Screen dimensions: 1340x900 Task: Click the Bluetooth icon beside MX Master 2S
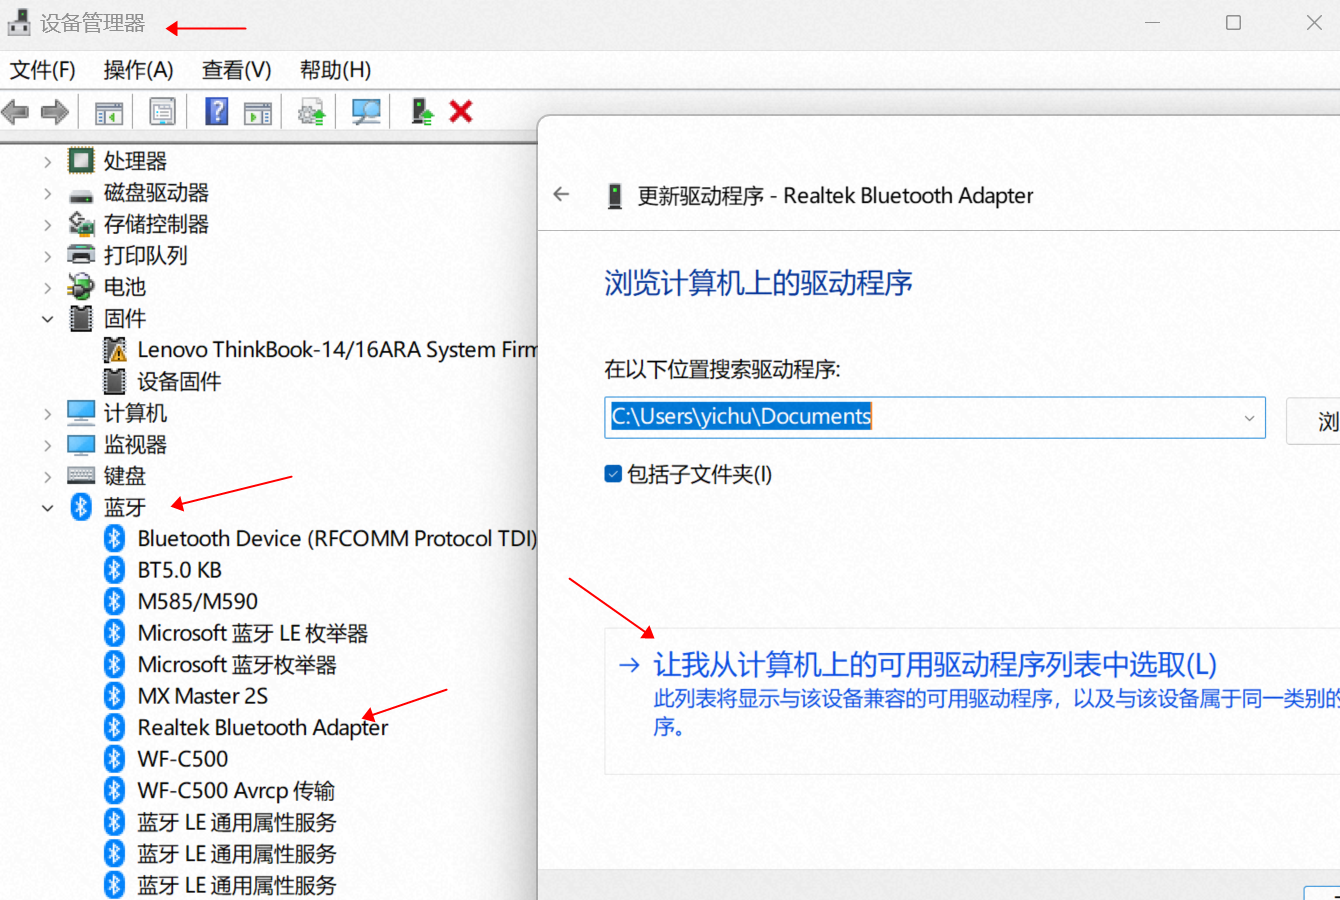pyautogui.click(x=114, y=696)
